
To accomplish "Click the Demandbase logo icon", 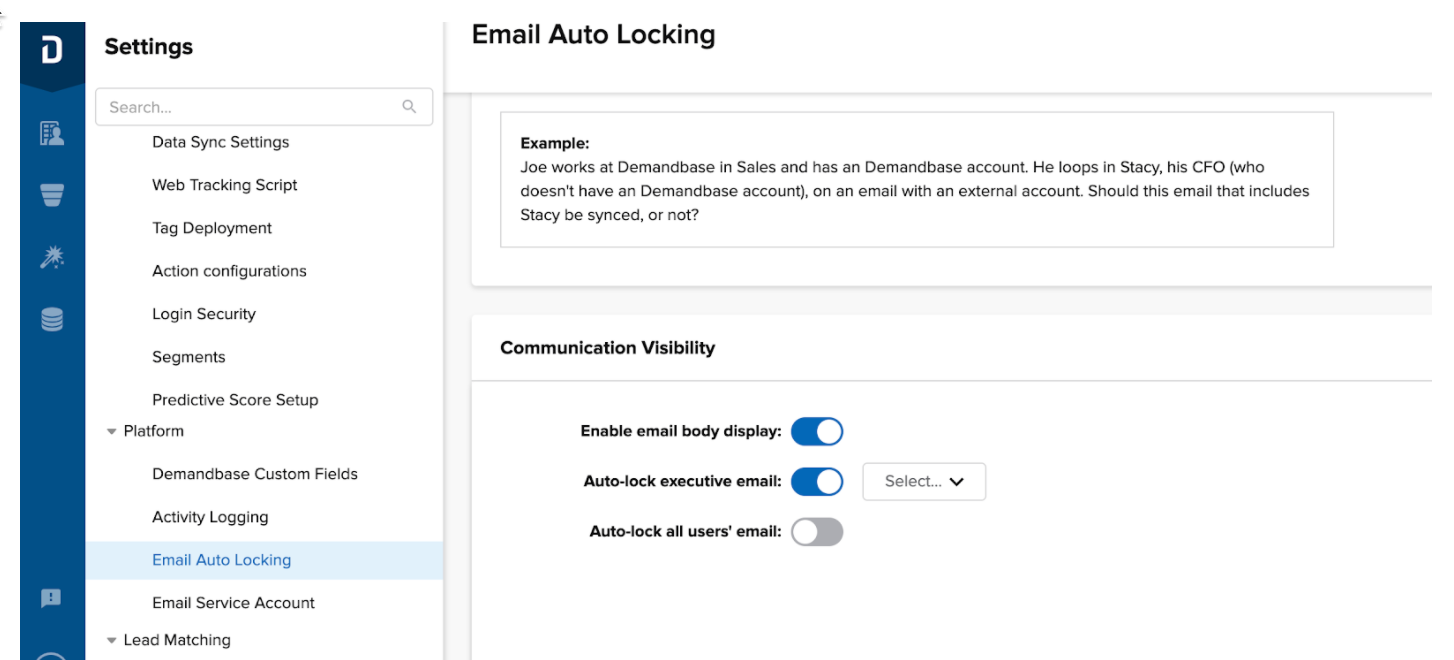I will pyautogui.click(x=52, y=52).
